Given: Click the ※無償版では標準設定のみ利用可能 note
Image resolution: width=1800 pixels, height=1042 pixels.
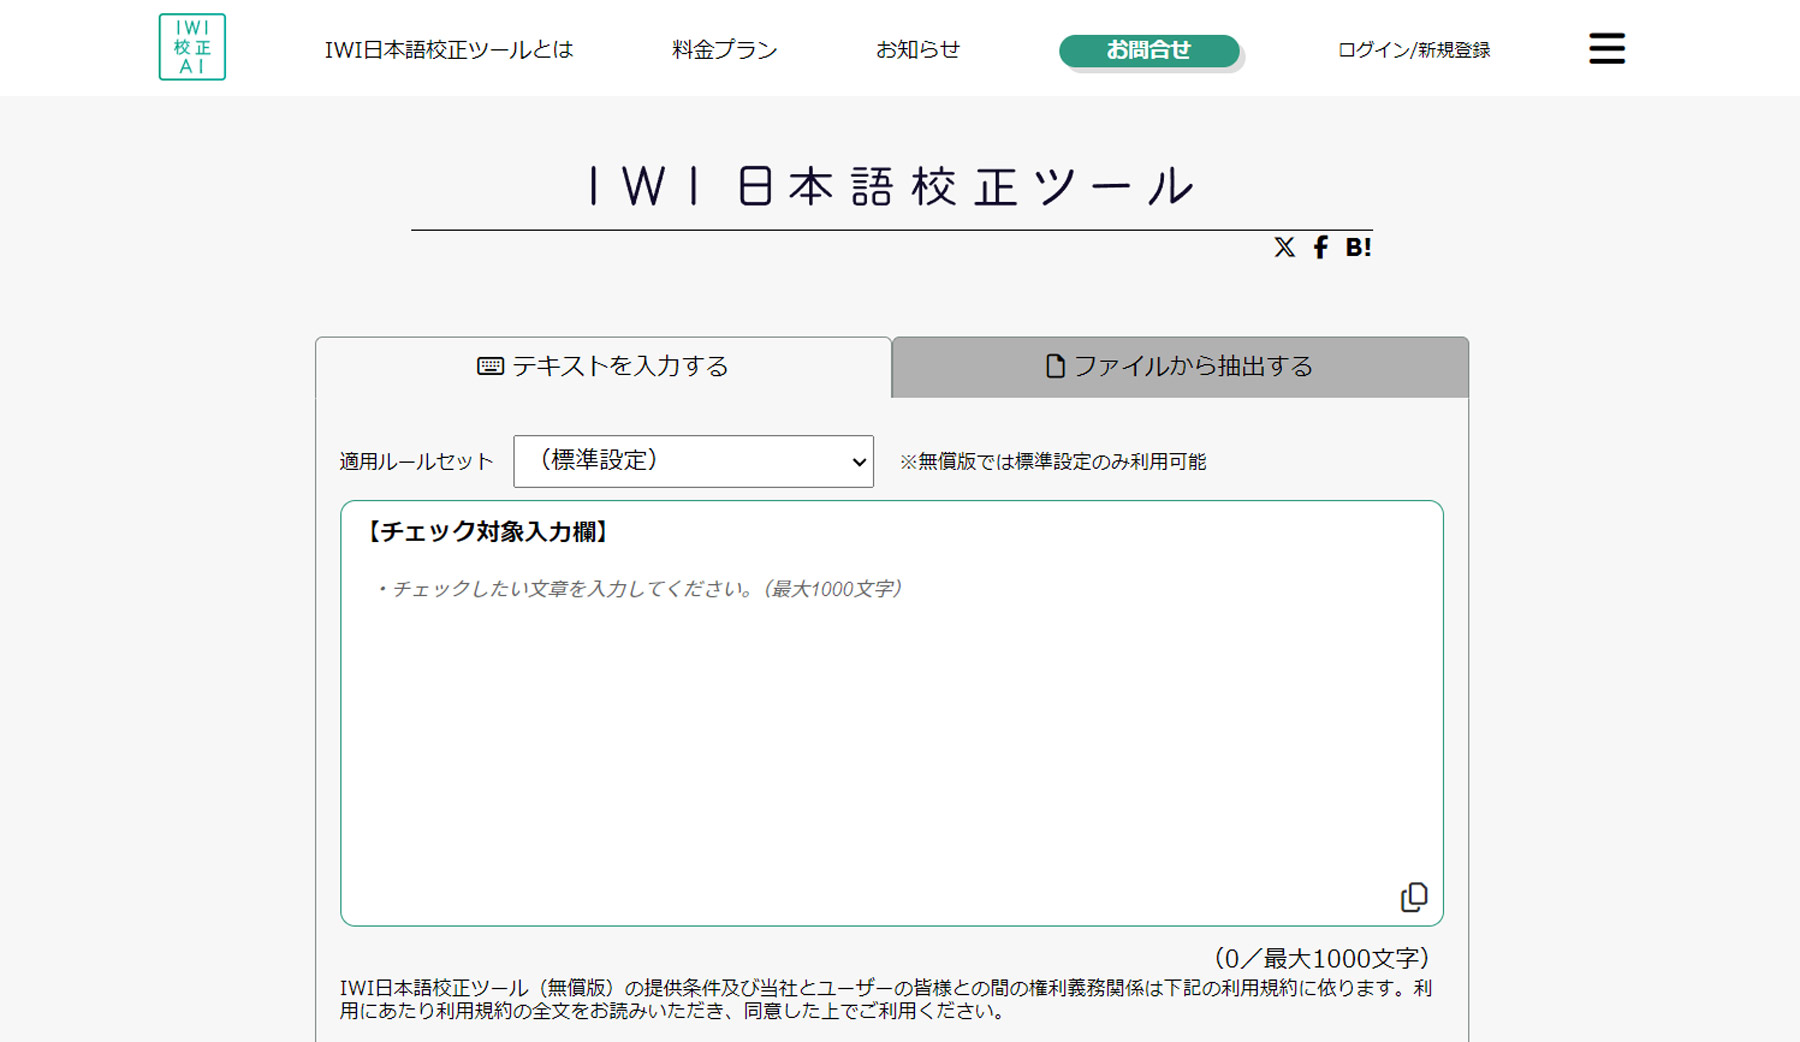Looking at the screenshot, I should [x=1053, y=462].
